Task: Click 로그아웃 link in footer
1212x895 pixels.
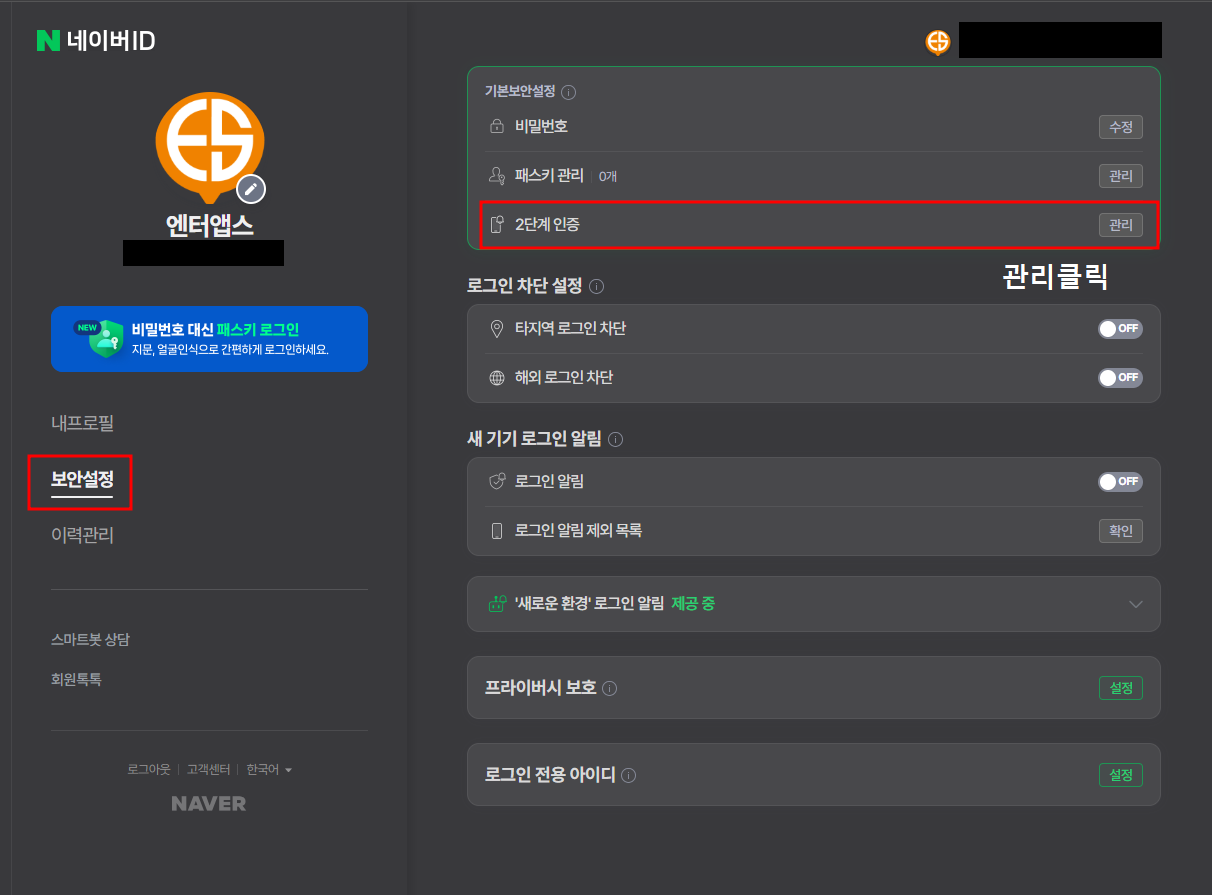Action: 149,770
